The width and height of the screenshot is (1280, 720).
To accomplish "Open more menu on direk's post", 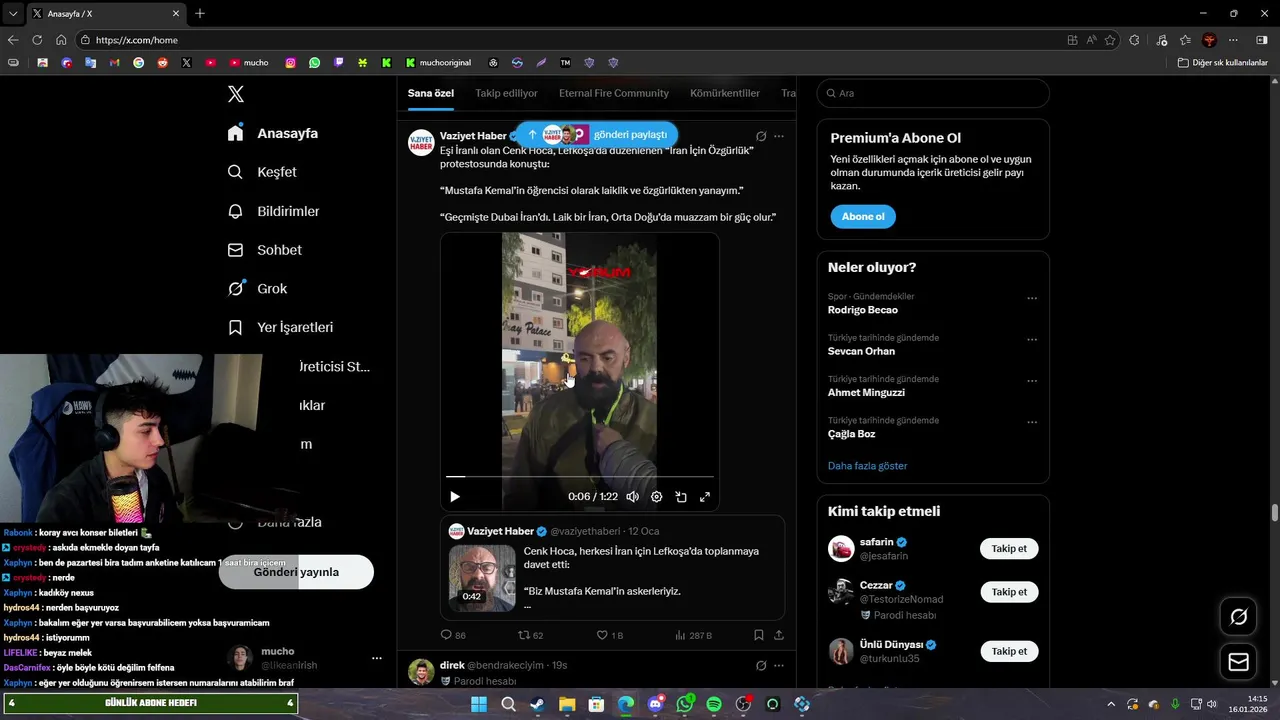I will click(779, 665).
